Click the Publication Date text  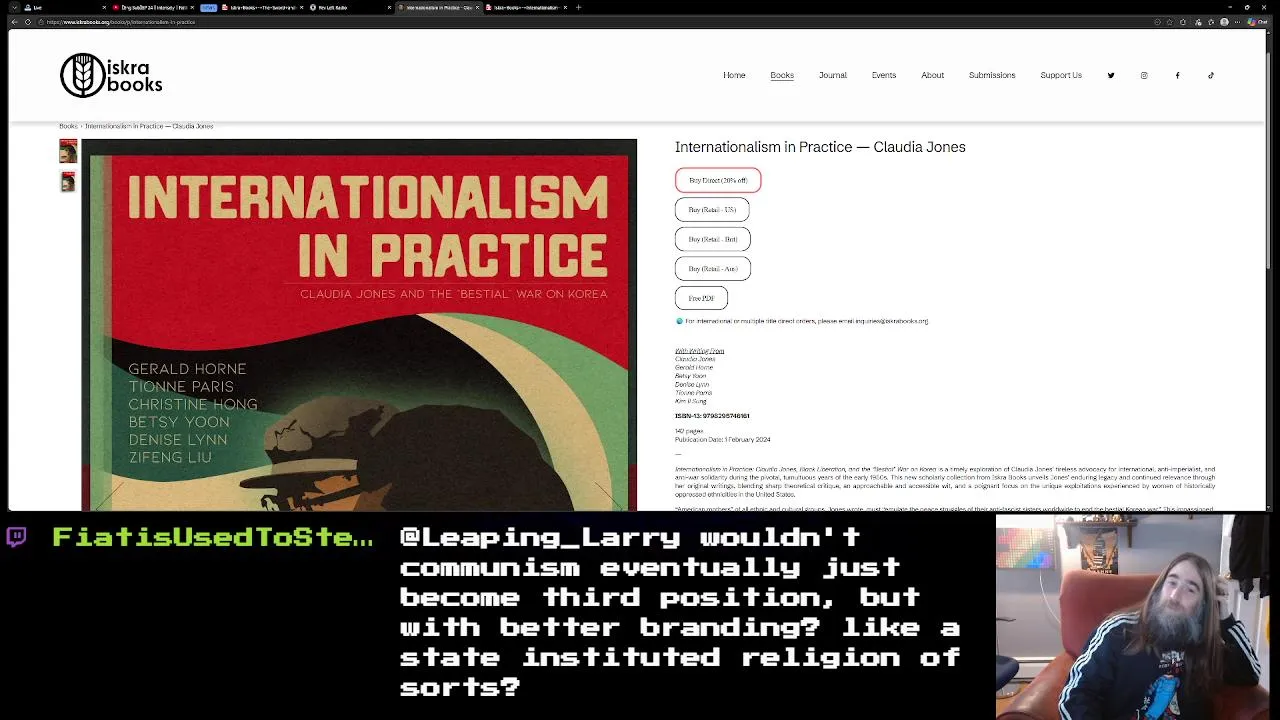723,440
